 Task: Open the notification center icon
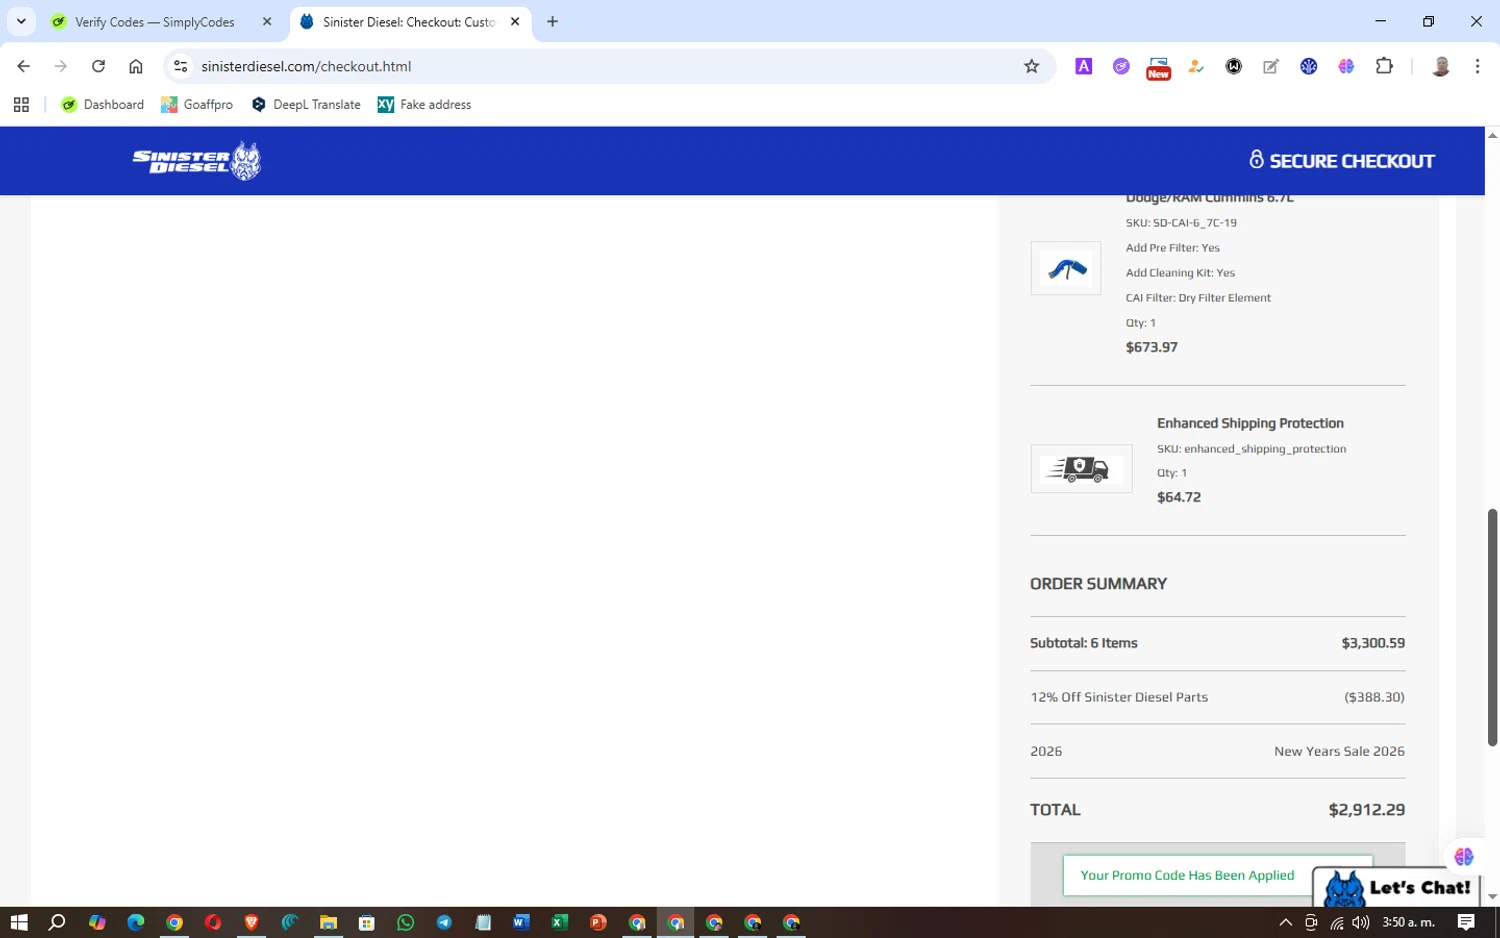1466,922
